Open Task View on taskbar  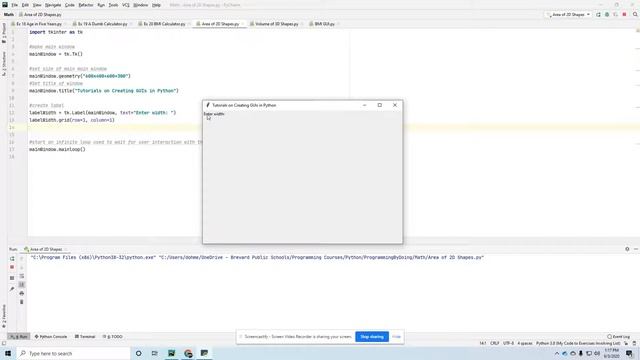click(155, 353)
